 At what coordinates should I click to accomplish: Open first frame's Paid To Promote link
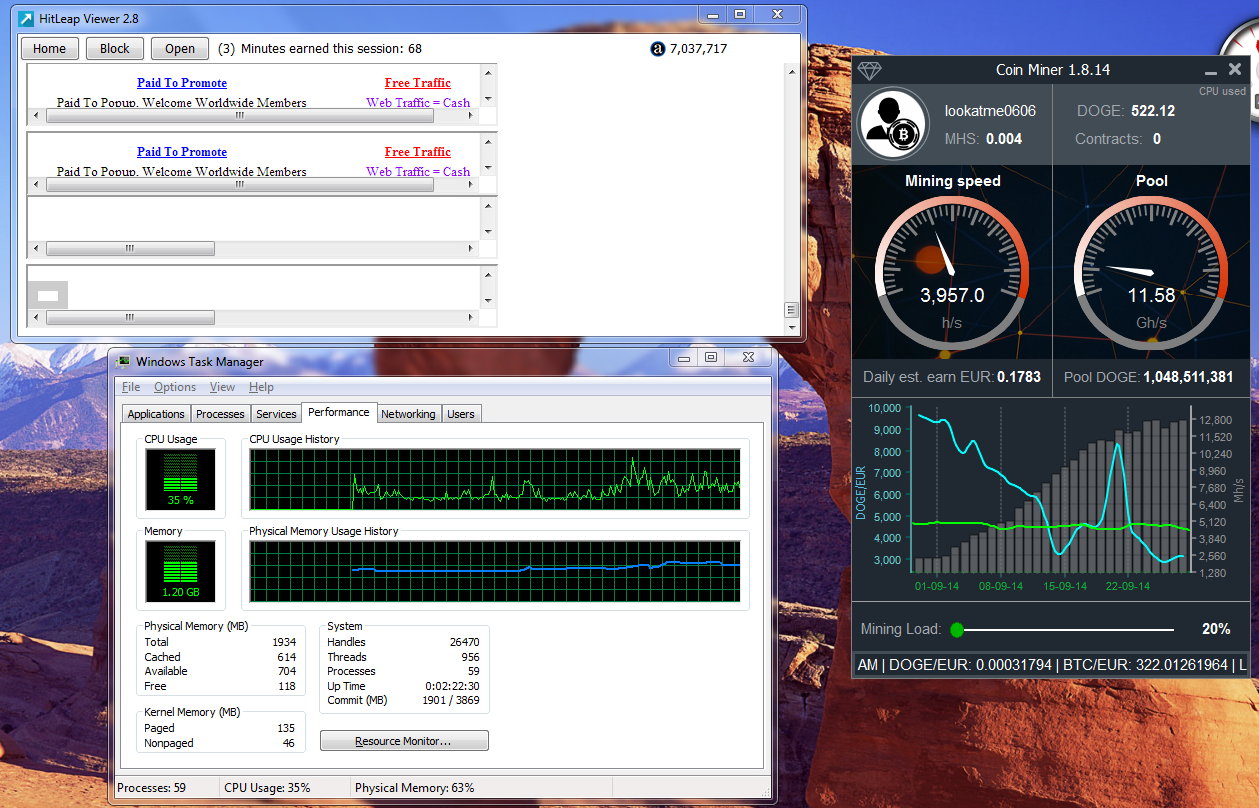182,83
